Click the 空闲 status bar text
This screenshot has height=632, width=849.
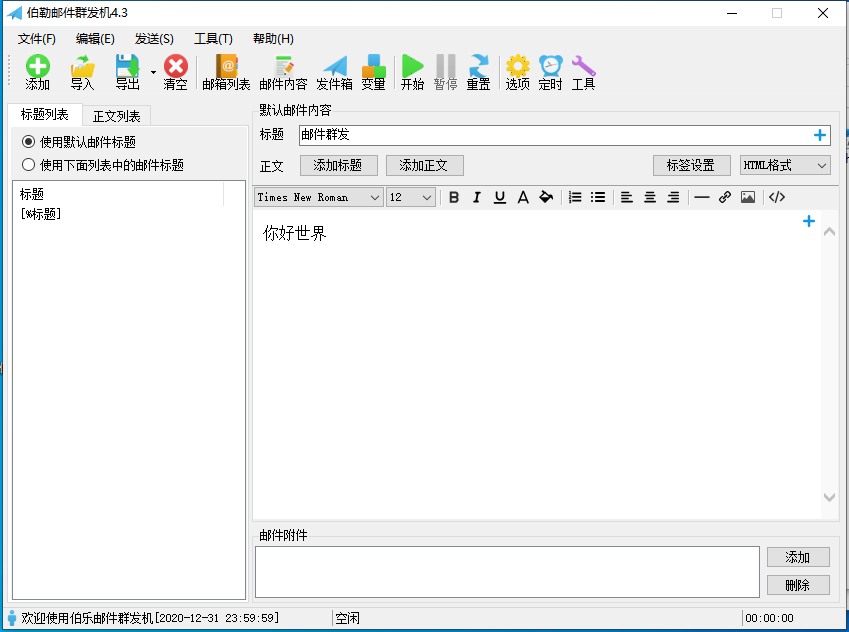[x=347, y=618]
